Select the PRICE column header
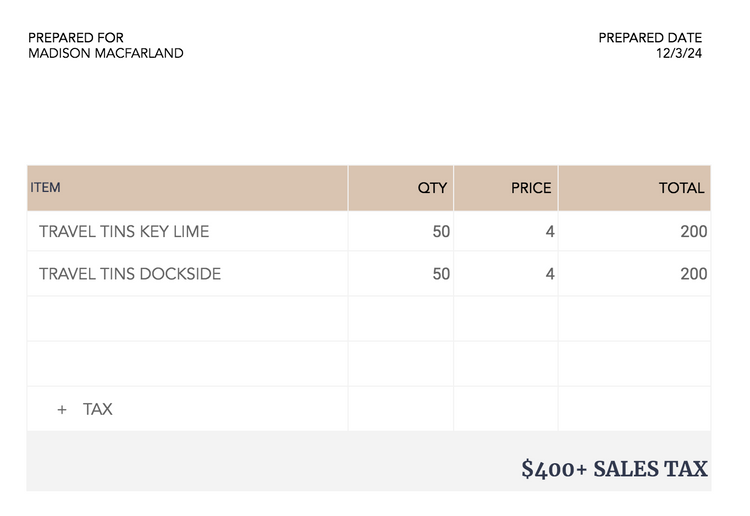The width and height of the screenshot is (750, 516). coord(506,188)
